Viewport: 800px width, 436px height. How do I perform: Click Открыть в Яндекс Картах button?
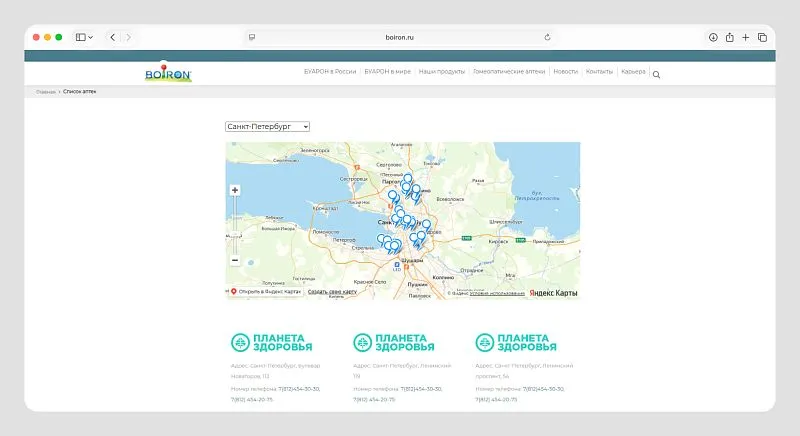[x=265, y=292]
